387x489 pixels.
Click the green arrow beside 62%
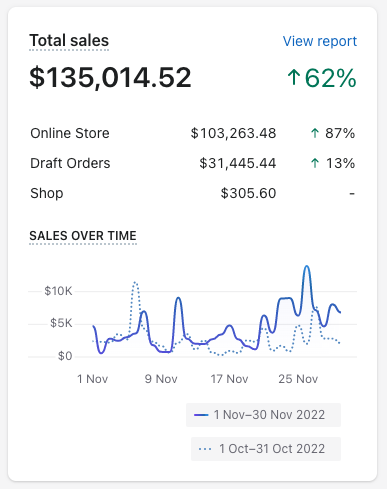294,77
